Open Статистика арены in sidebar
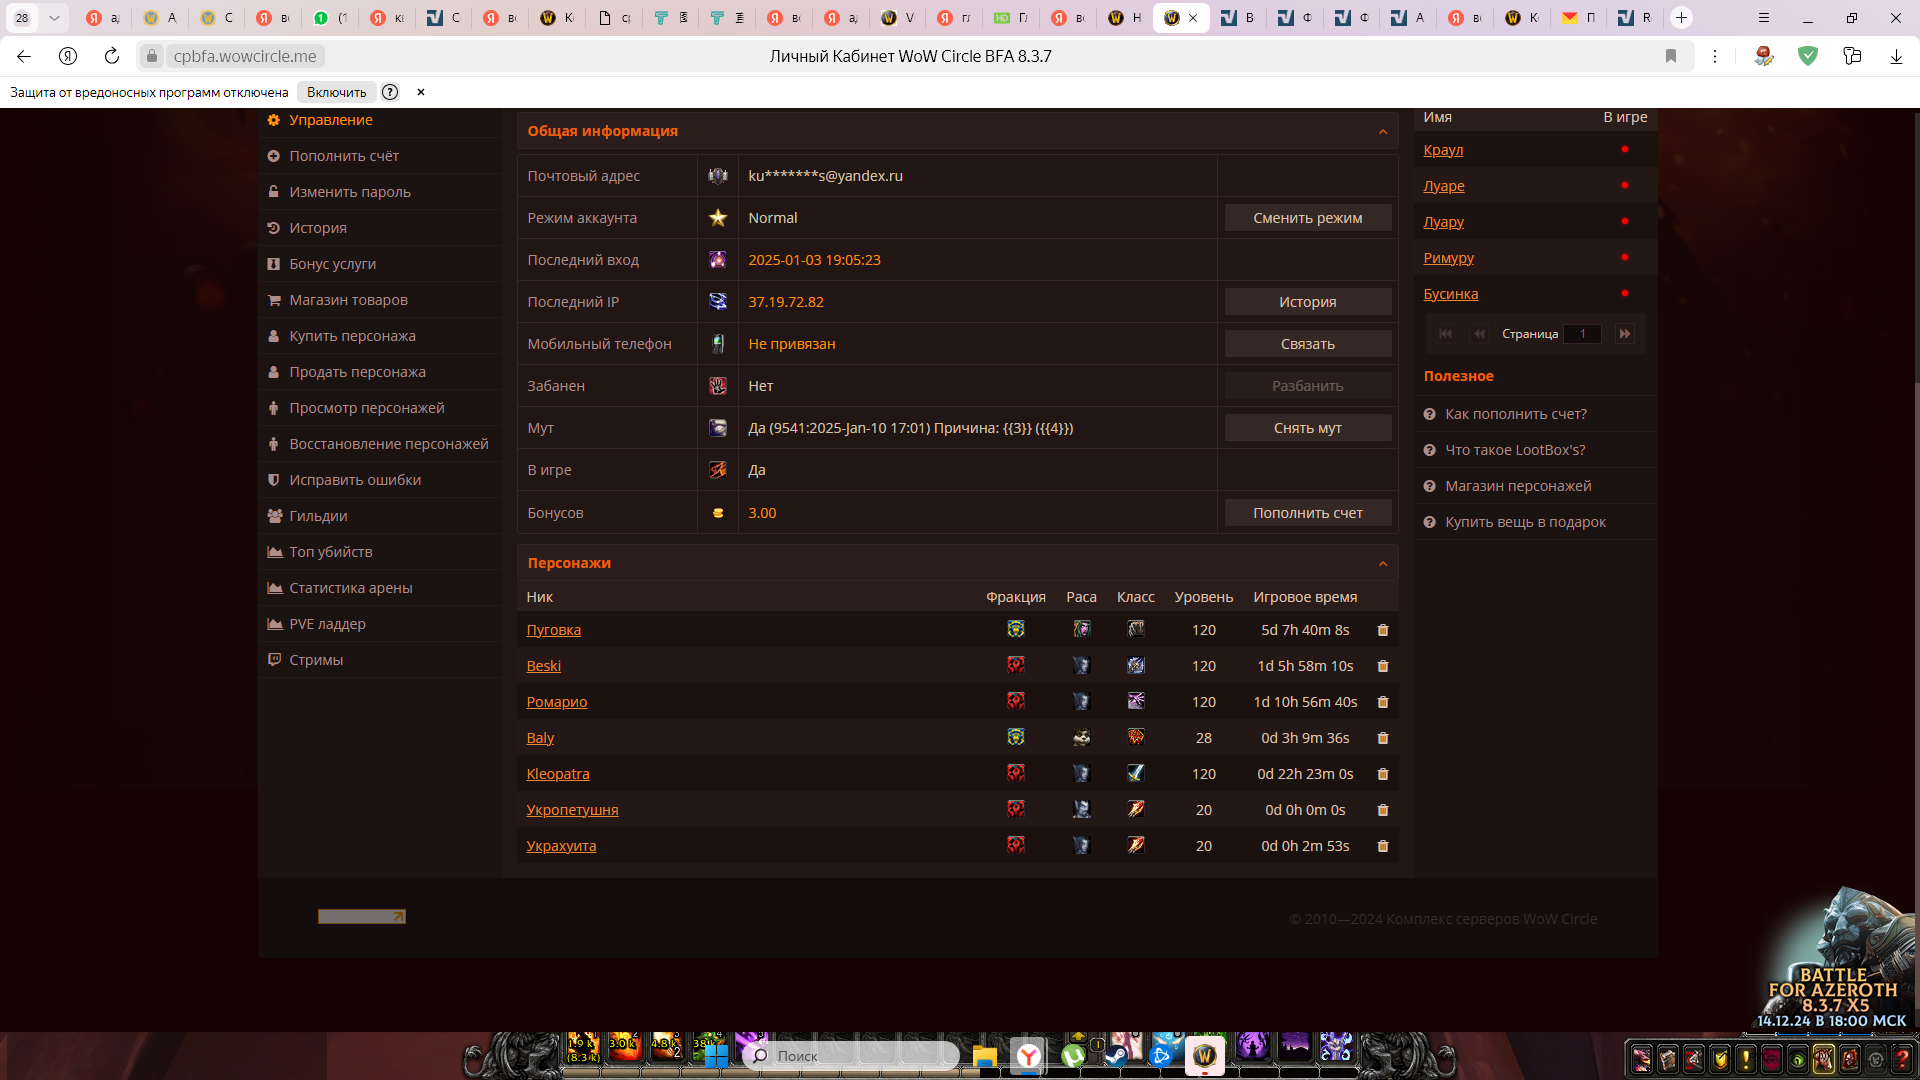Screen dimensions: 1920x1080 click(381, 588)
